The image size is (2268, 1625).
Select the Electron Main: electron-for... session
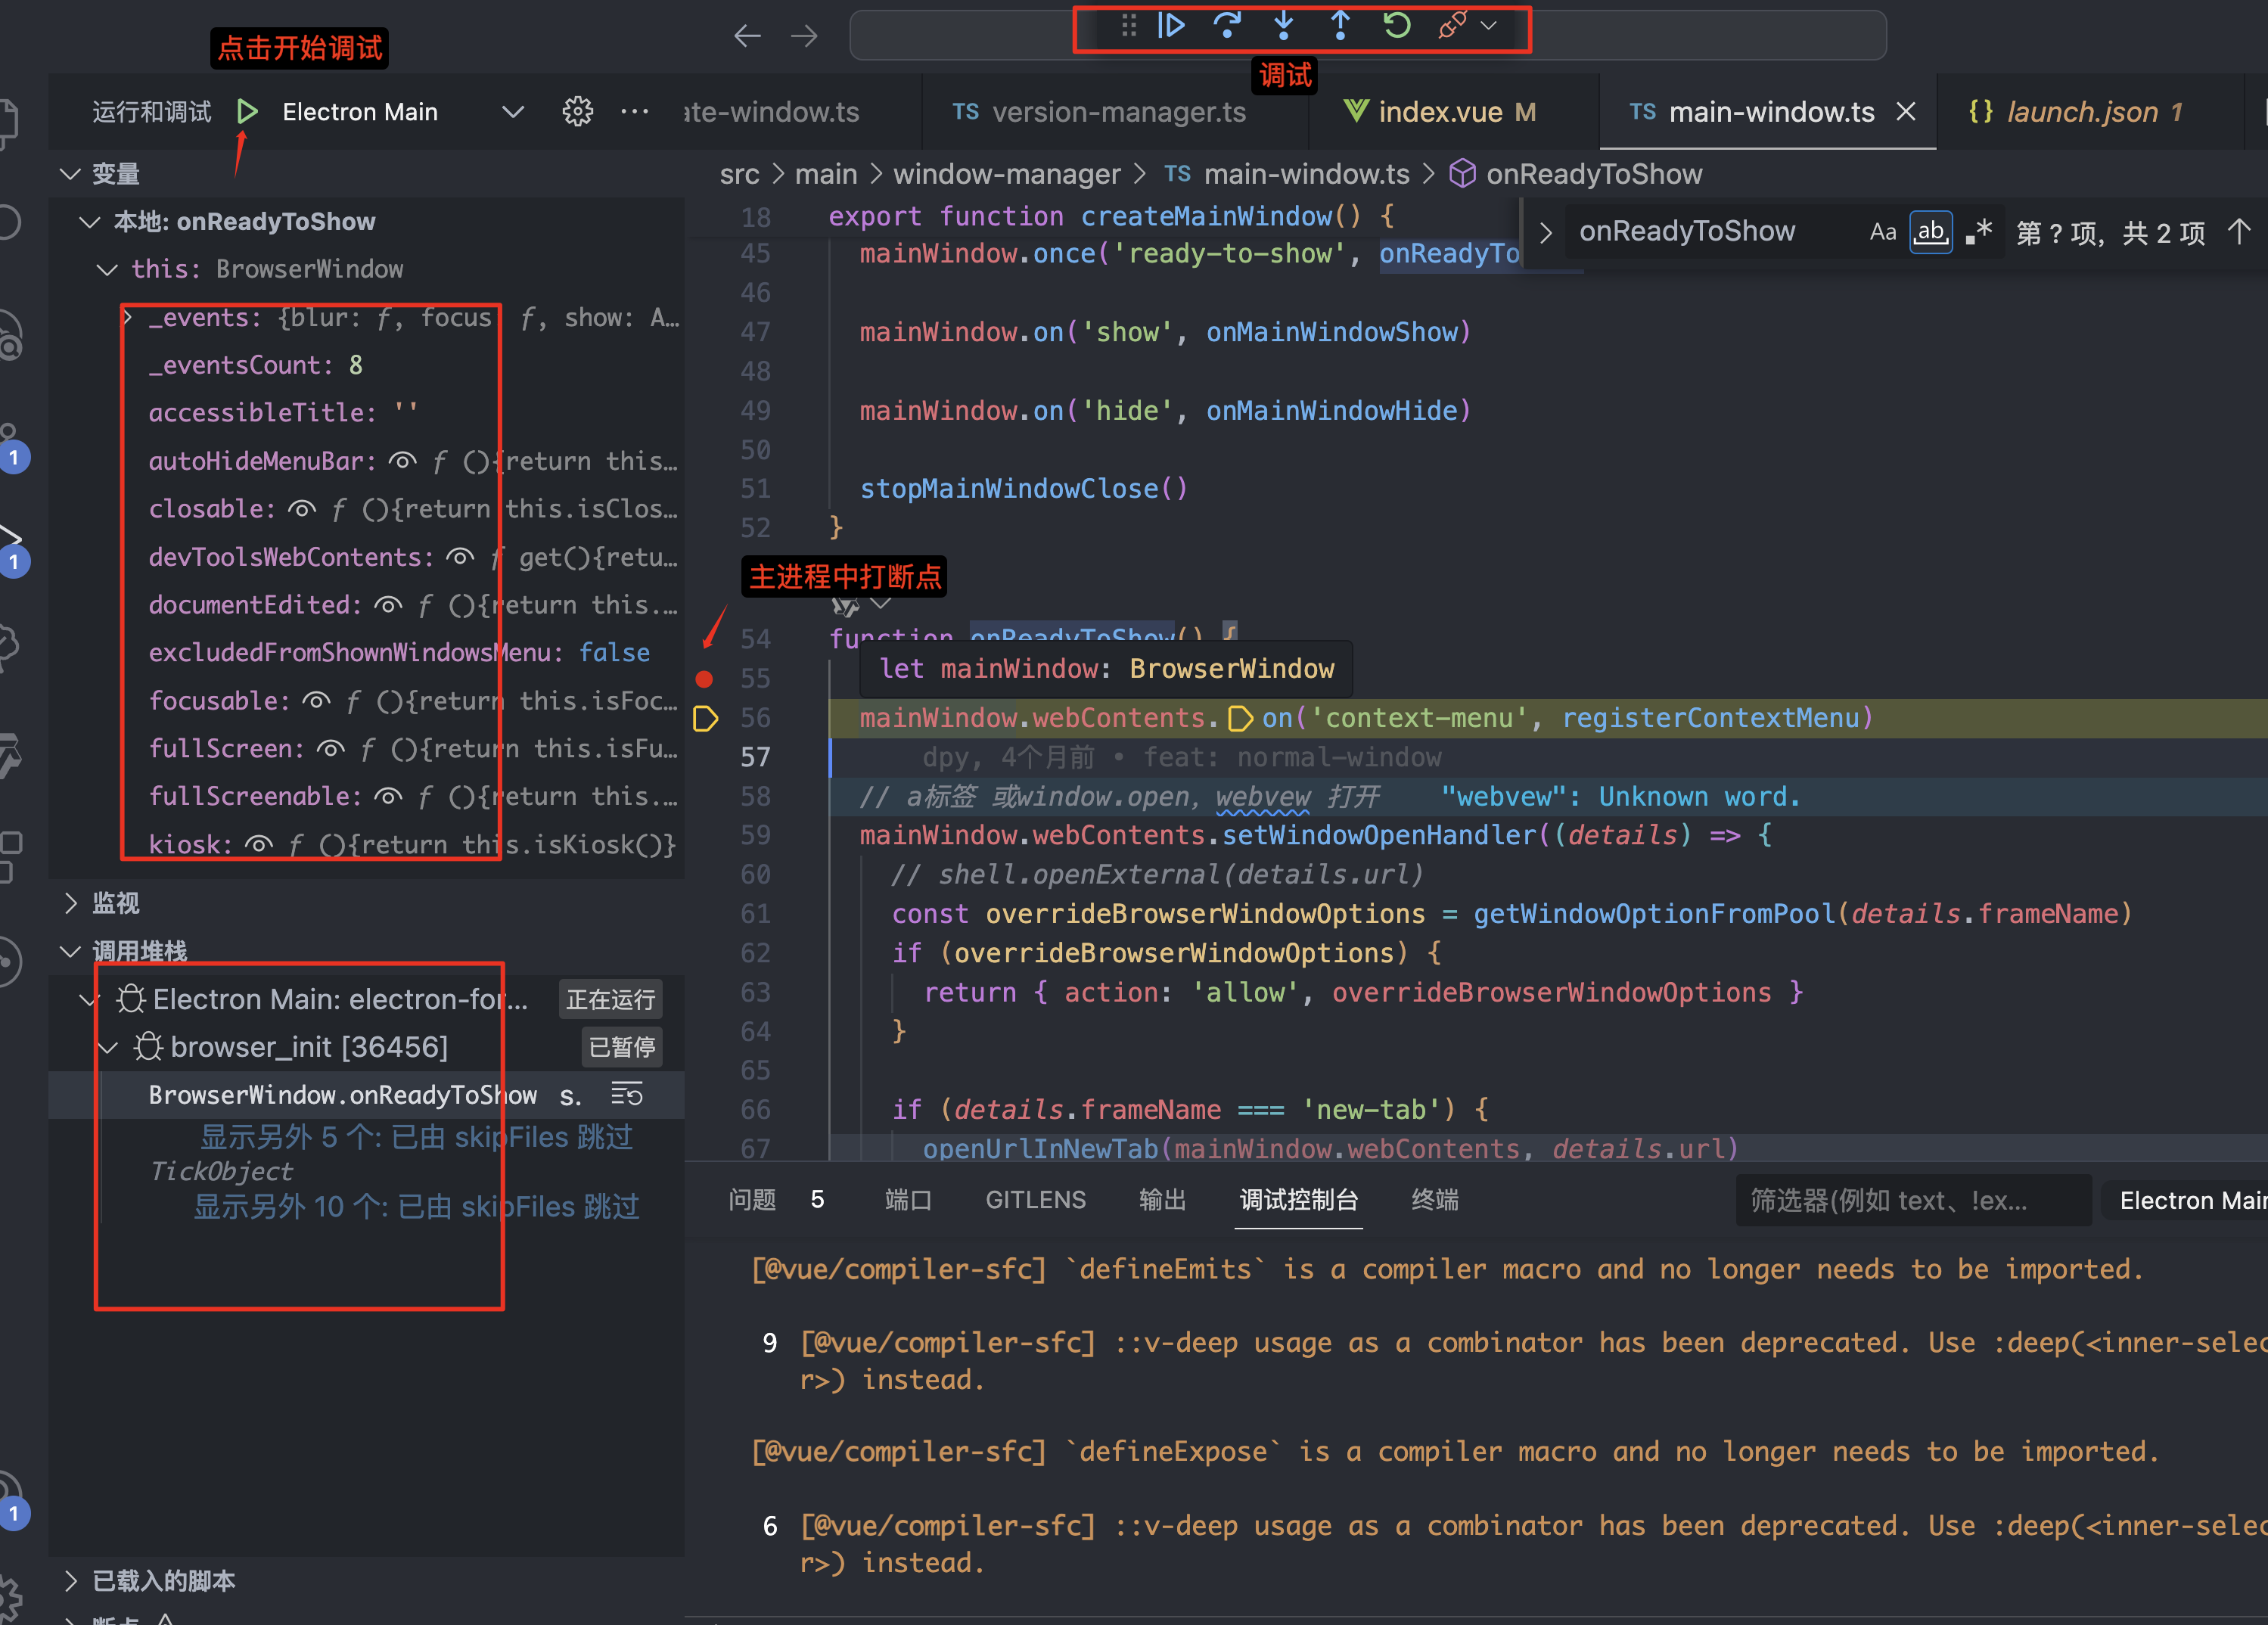coord(340,999)
